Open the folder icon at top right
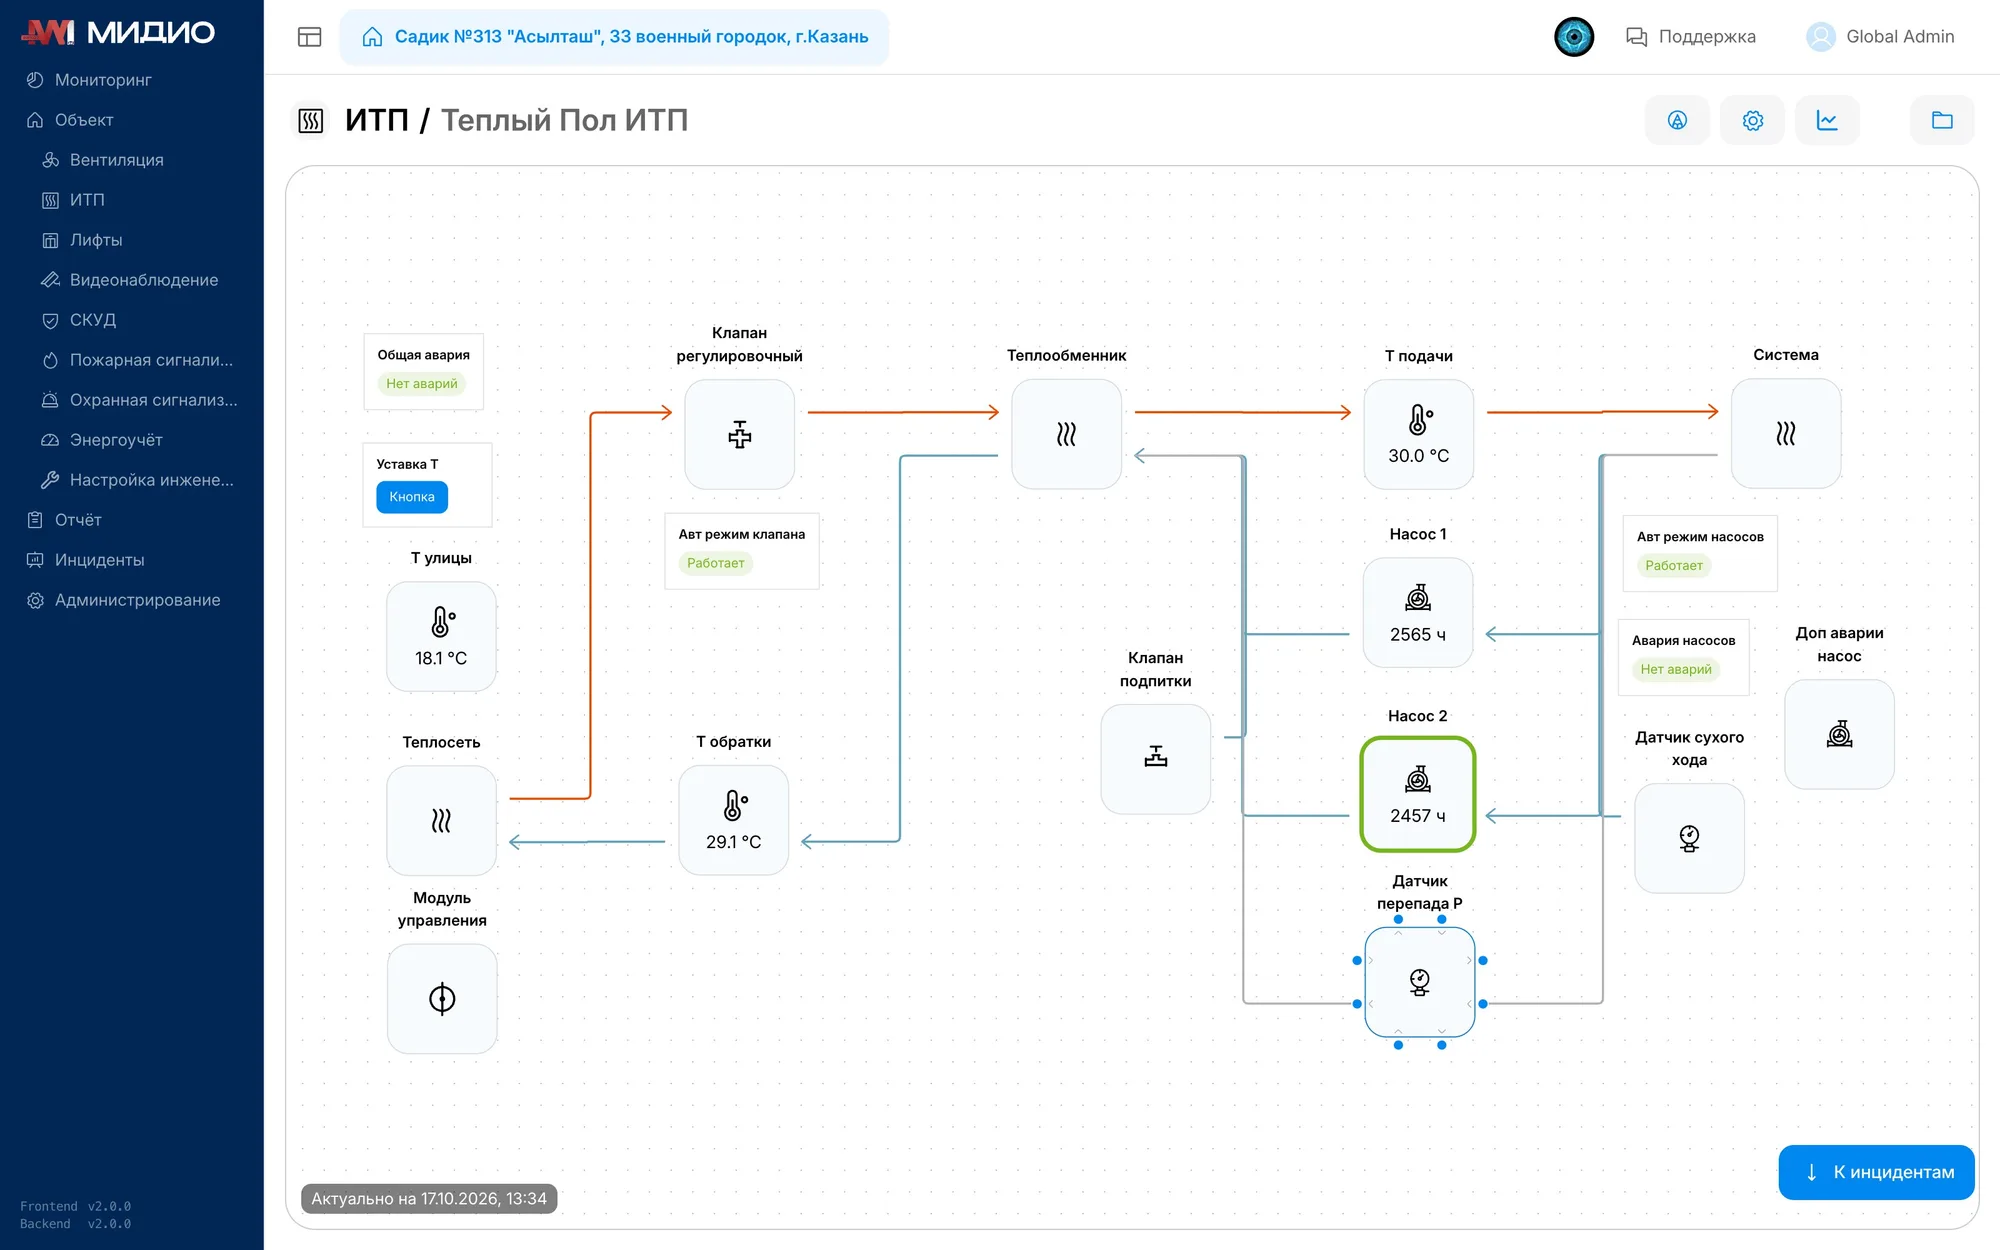Viewport: 2000px width, 1250px height. (1942, 120)
